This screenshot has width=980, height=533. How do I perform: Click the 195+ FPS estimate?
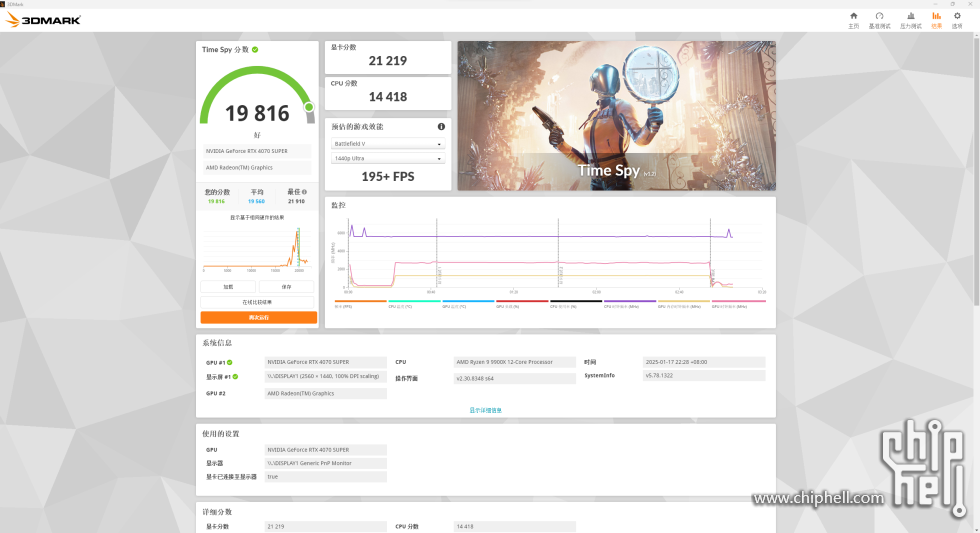coord(388,177)
